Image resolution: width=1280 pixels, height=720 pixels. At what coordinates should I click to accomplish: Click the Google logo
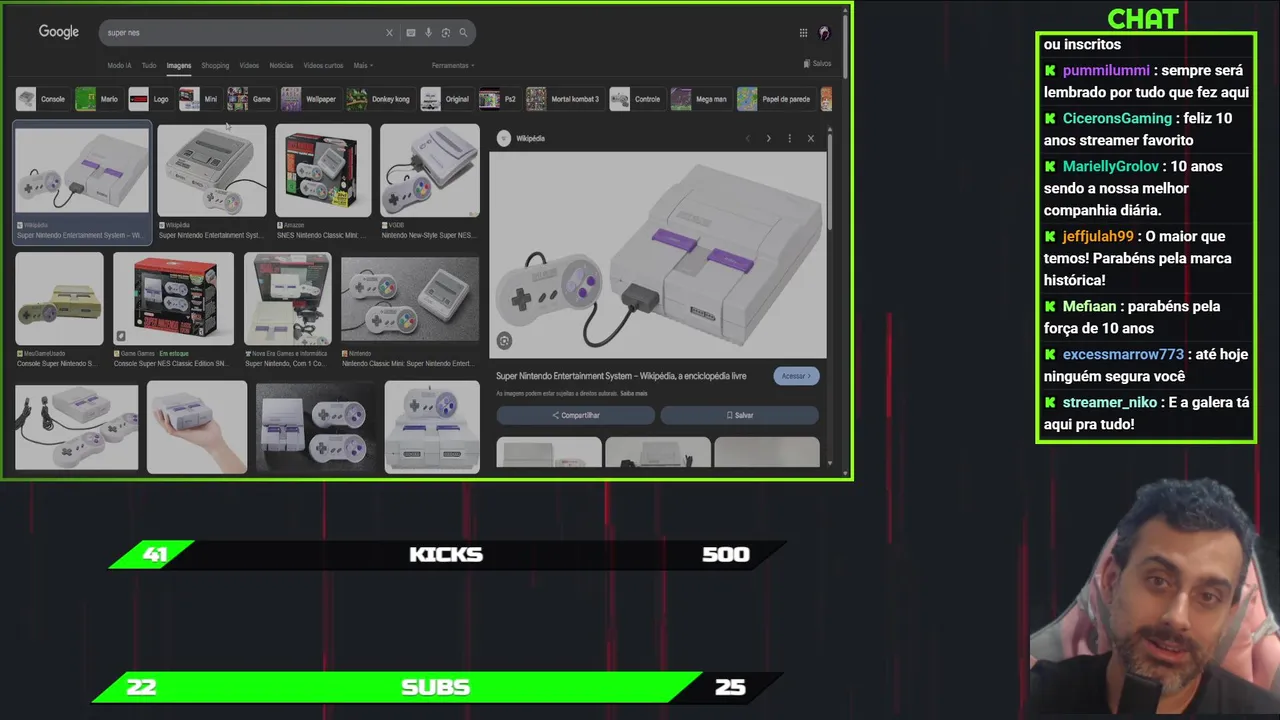(x=58, y=32)
